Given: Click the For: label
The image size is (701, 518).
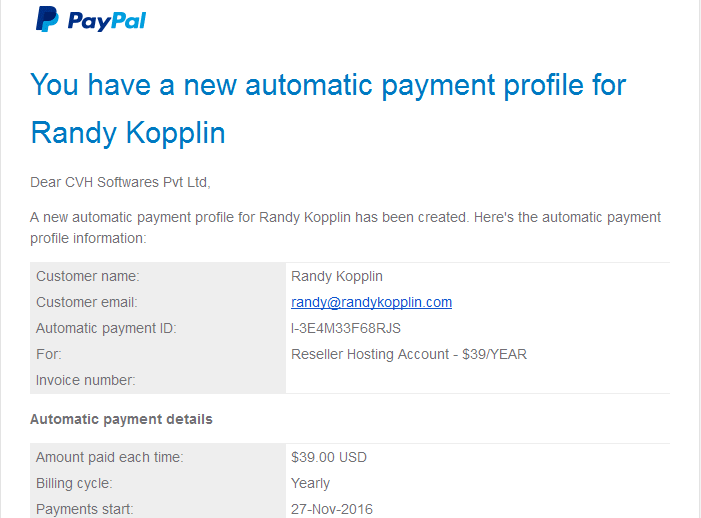Looking at the screenshot, I should (x=49, y=354).
